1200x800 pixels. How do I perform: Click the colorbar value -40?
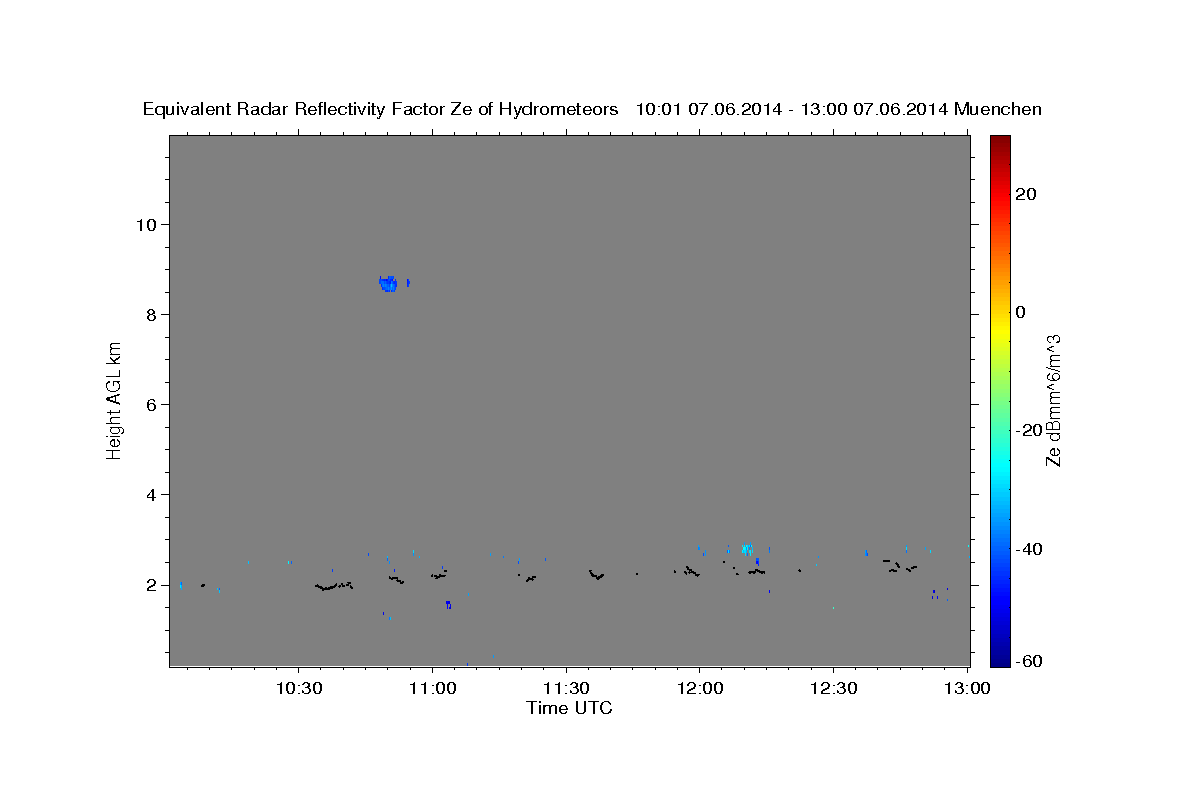coord(1028,549)
